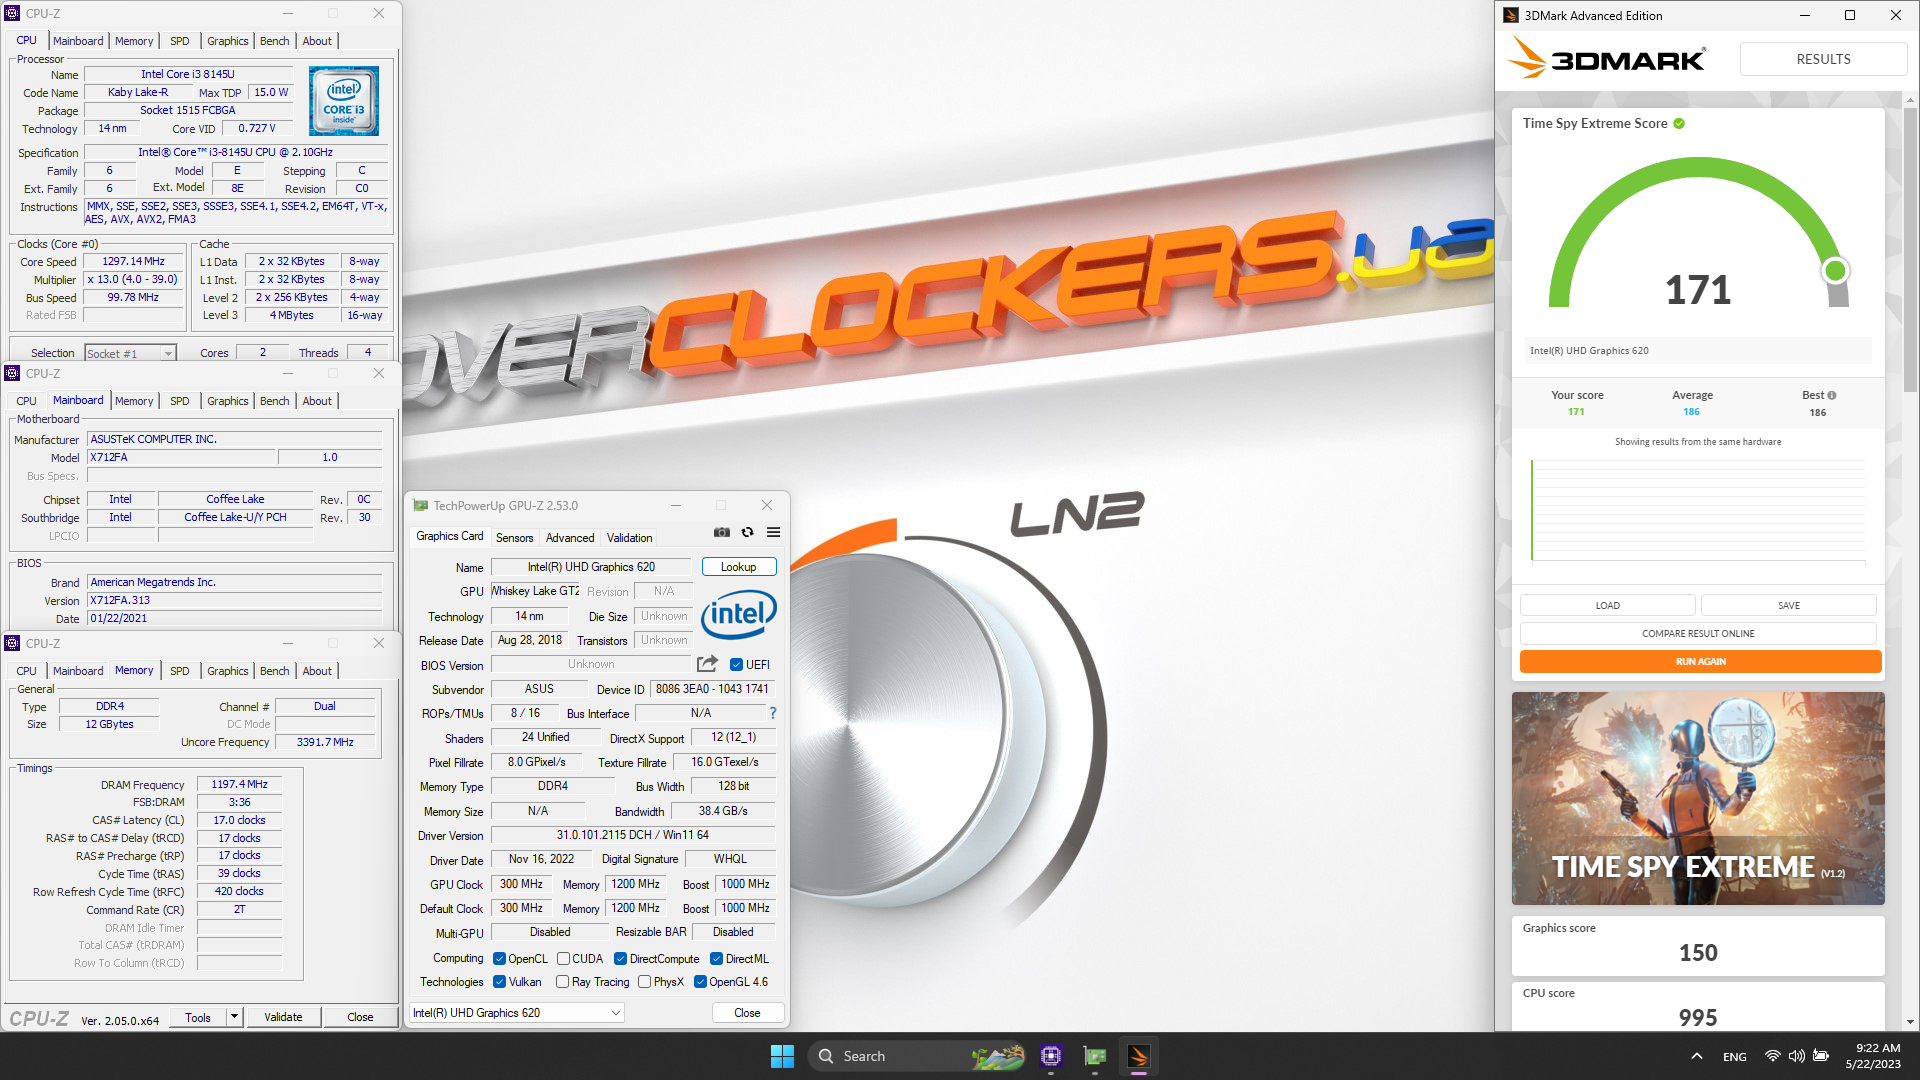Open the Validation tab in GPU-Z
Viewport: 1920px width, 1080px height.
pos(629,538)
